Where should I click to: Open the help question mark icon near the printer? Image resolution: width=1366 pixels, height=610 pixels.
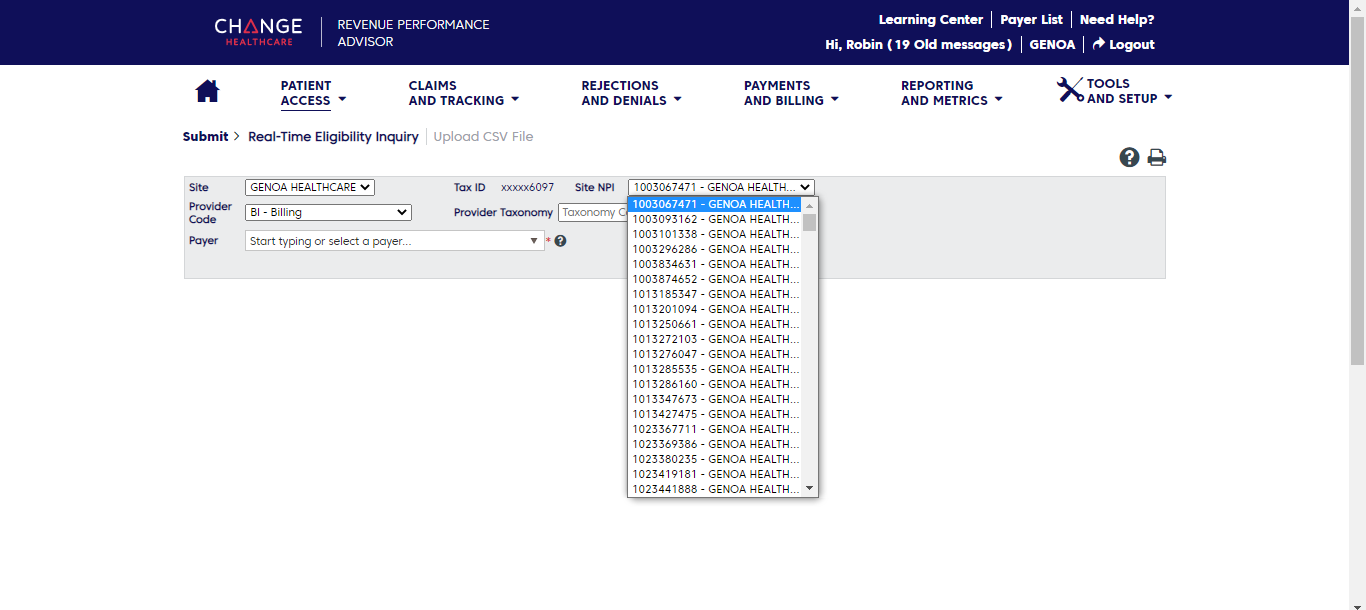click(x=1129, y=157)
